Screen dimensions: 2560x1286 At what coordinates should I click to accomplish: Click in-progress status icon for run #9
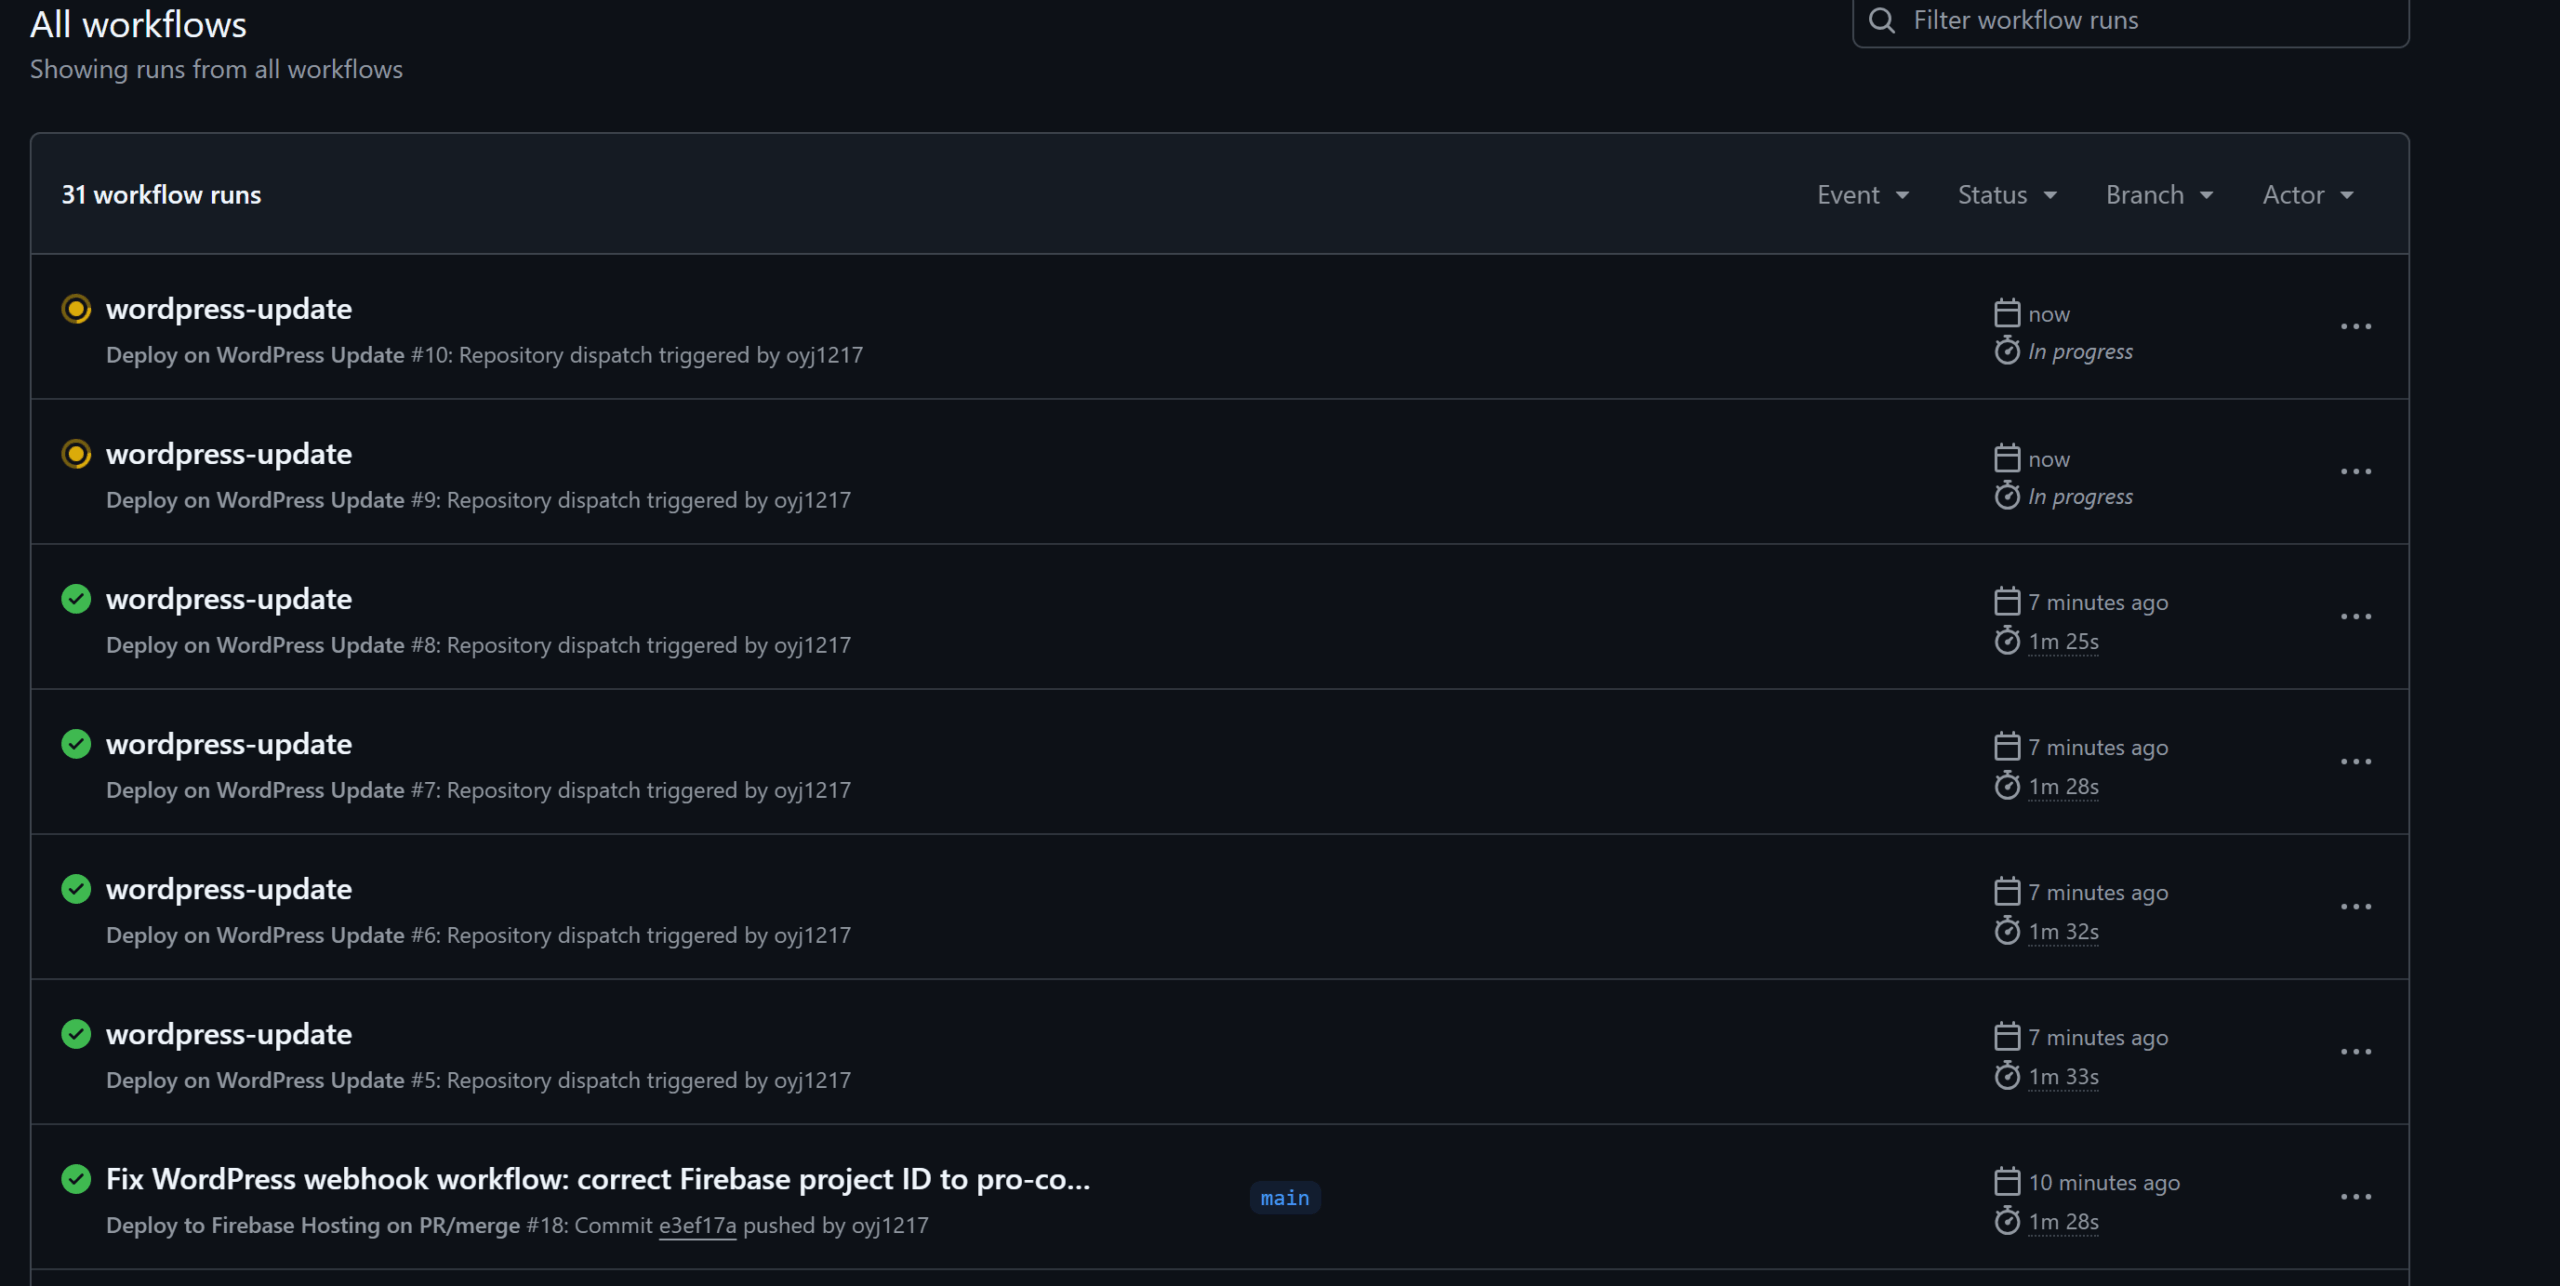click(x=76, y=454)
